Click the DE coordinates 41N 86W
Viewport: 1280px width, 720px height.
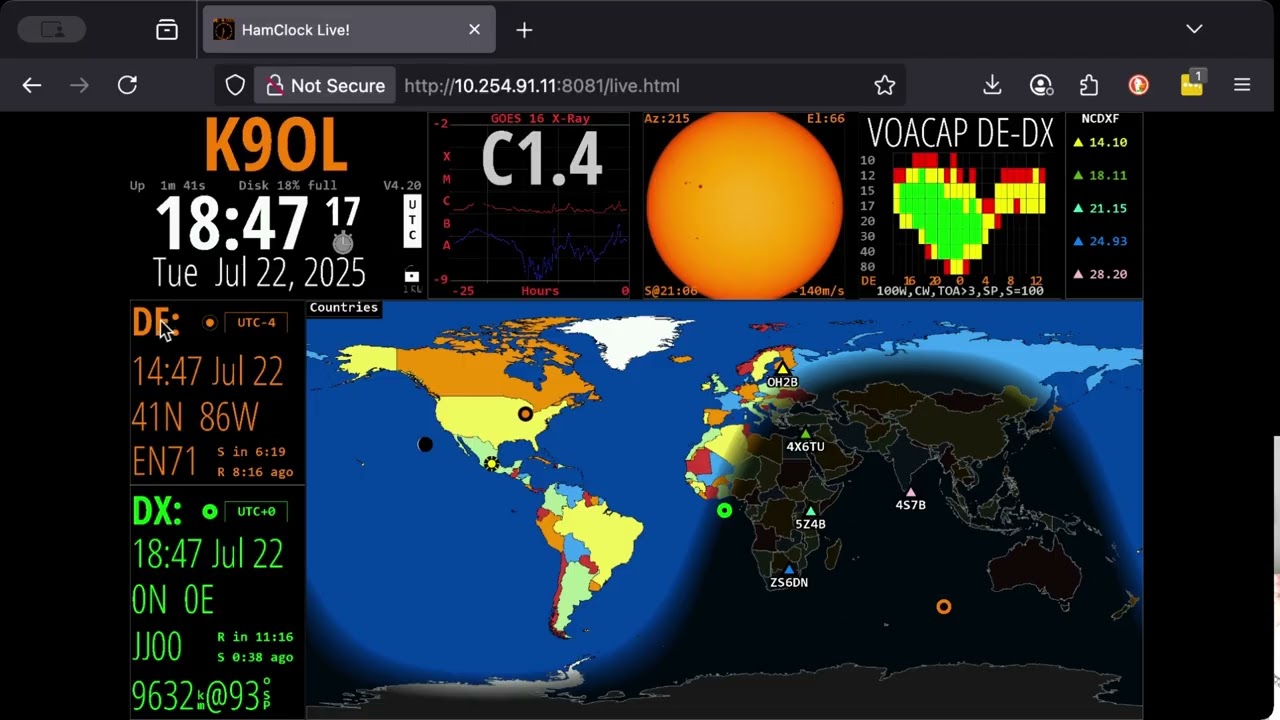(x=195, y=417)
